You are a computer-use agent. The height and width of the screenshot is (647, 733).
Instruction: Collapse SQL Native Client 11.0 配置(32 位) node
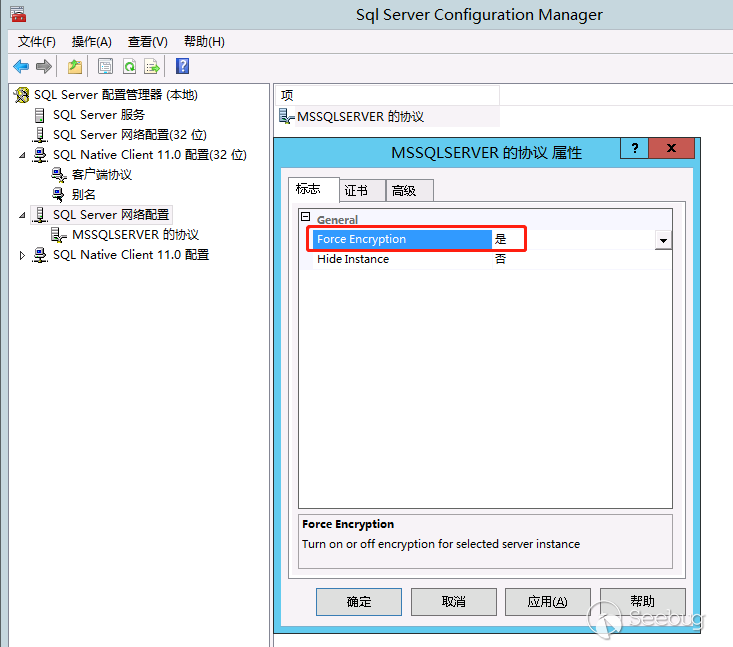[22, 155]
